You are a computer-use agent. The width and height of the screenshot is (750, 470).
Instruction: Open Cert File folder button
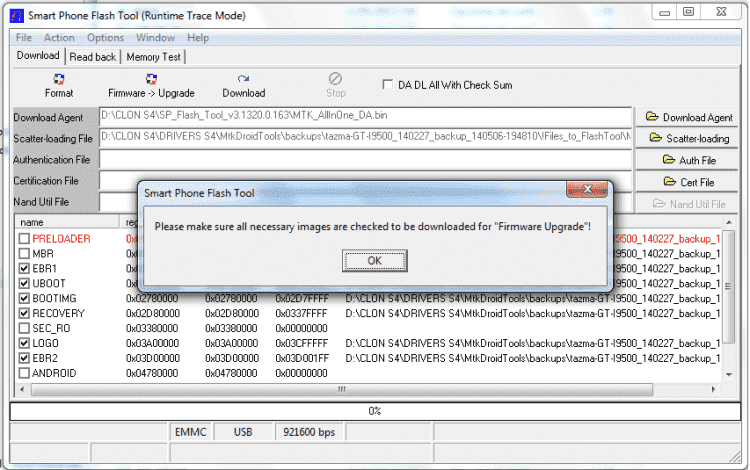click(x=687, y=182)
